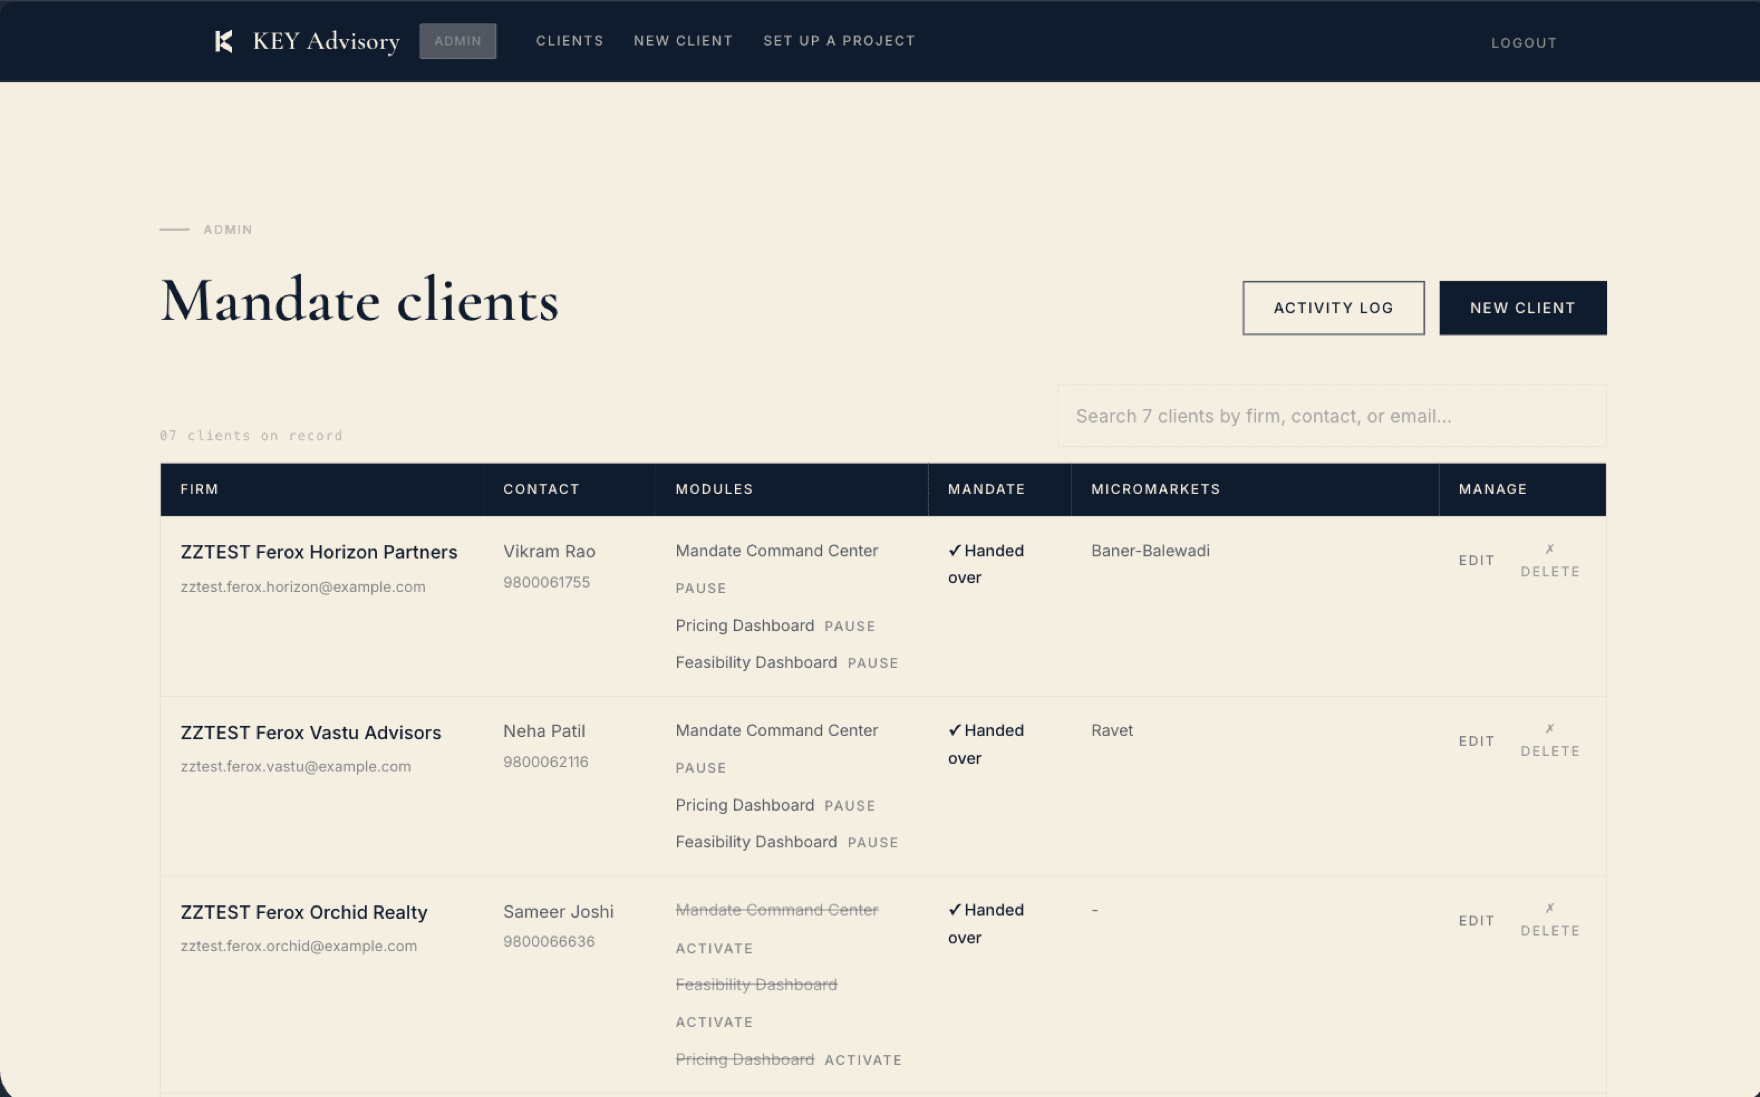
Task: Edit ZZTEST Ferox Horizon Partners client
Action: coord(1476,560)
